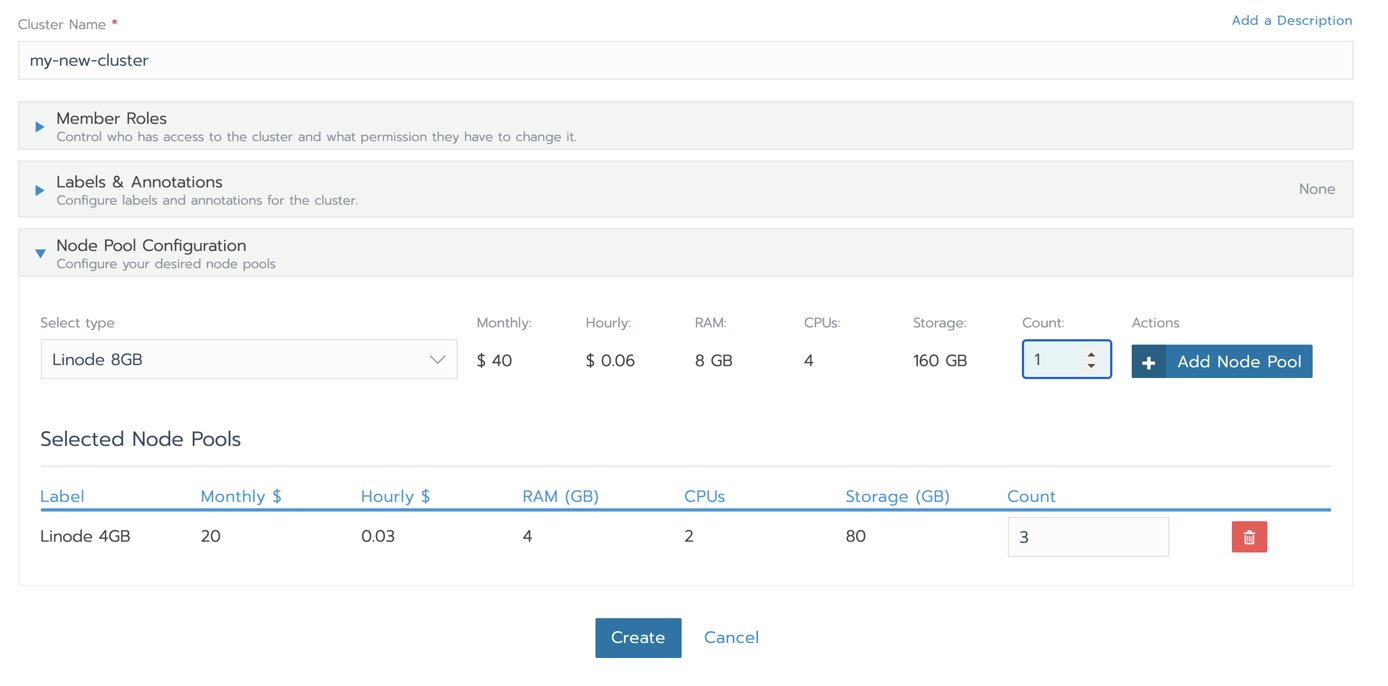Delete the Linode 4GB node pool

pyautogui.click(x=1248, y=536)
